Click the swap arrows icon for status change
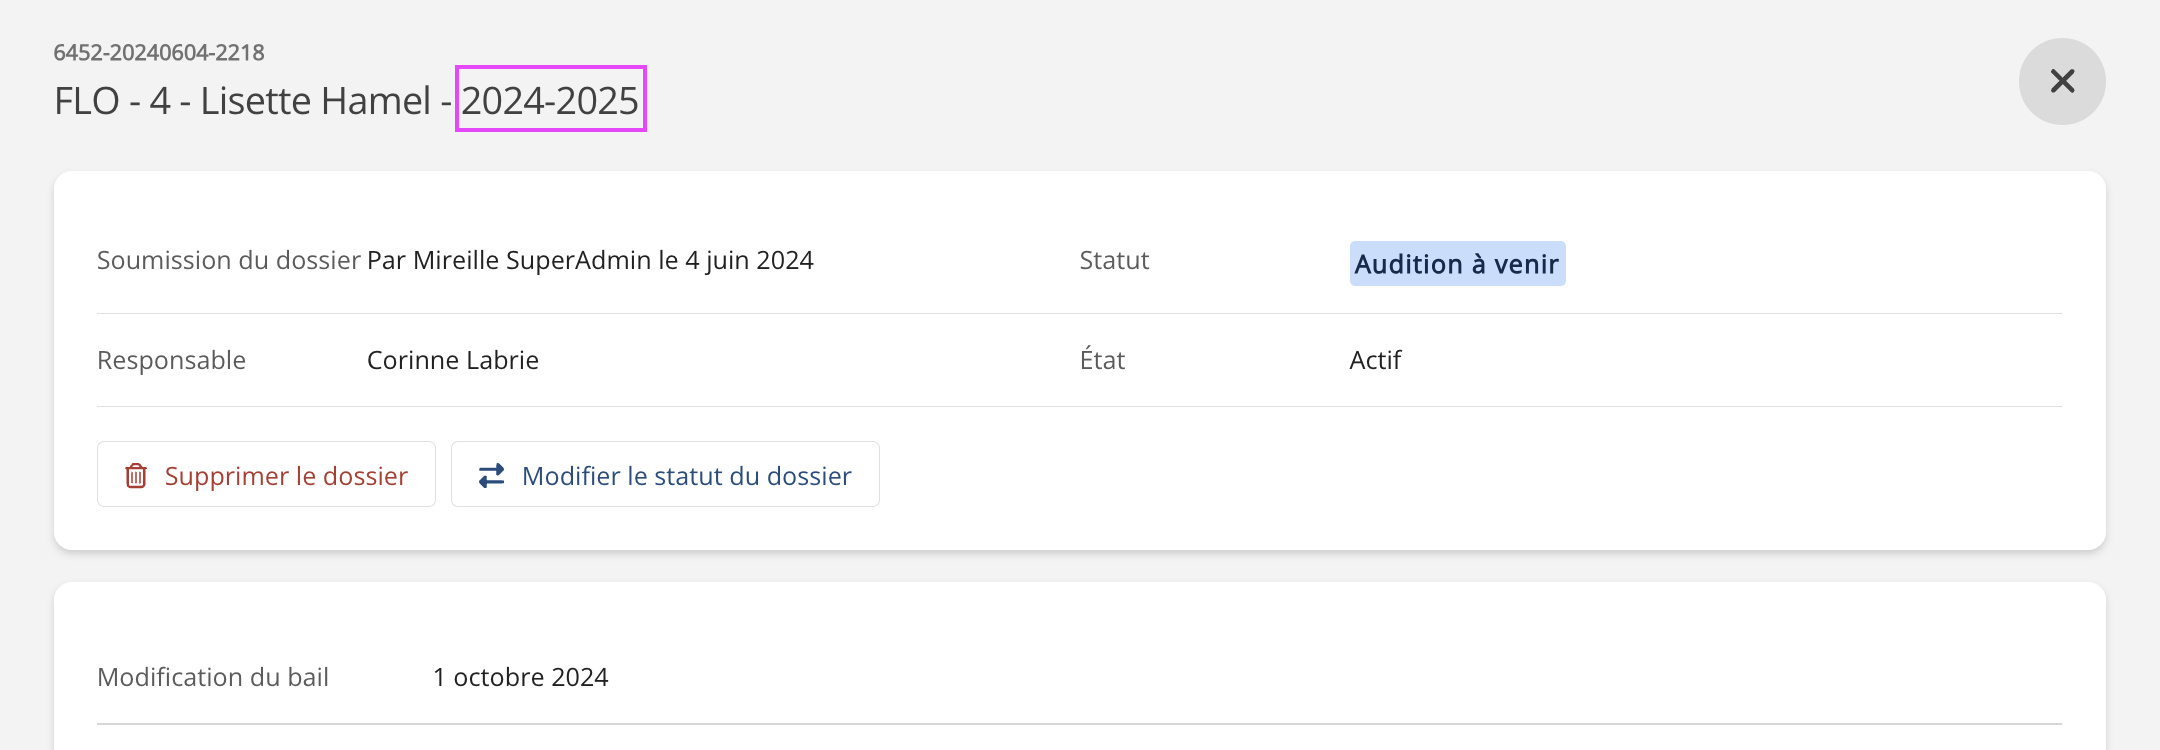 click(x=491, y=475)
